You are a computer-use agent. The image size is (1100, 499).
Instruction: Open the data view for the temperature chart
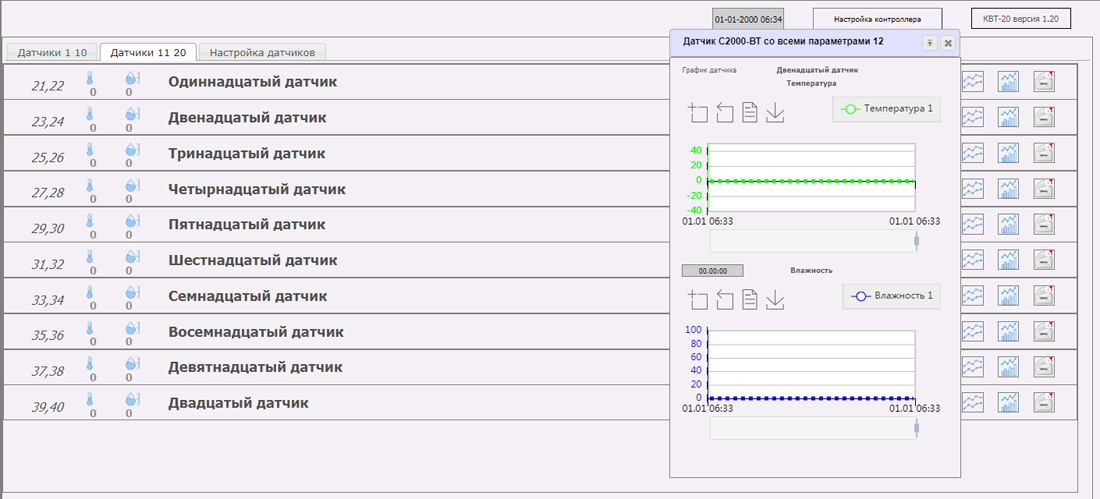coord(750,114)
